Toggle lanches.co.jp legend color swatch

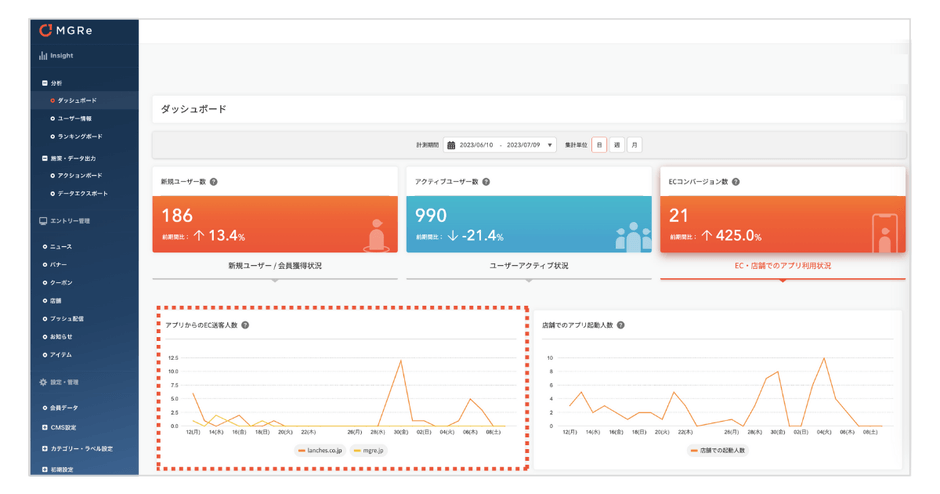pyautogui.click(x=302, y=451)
